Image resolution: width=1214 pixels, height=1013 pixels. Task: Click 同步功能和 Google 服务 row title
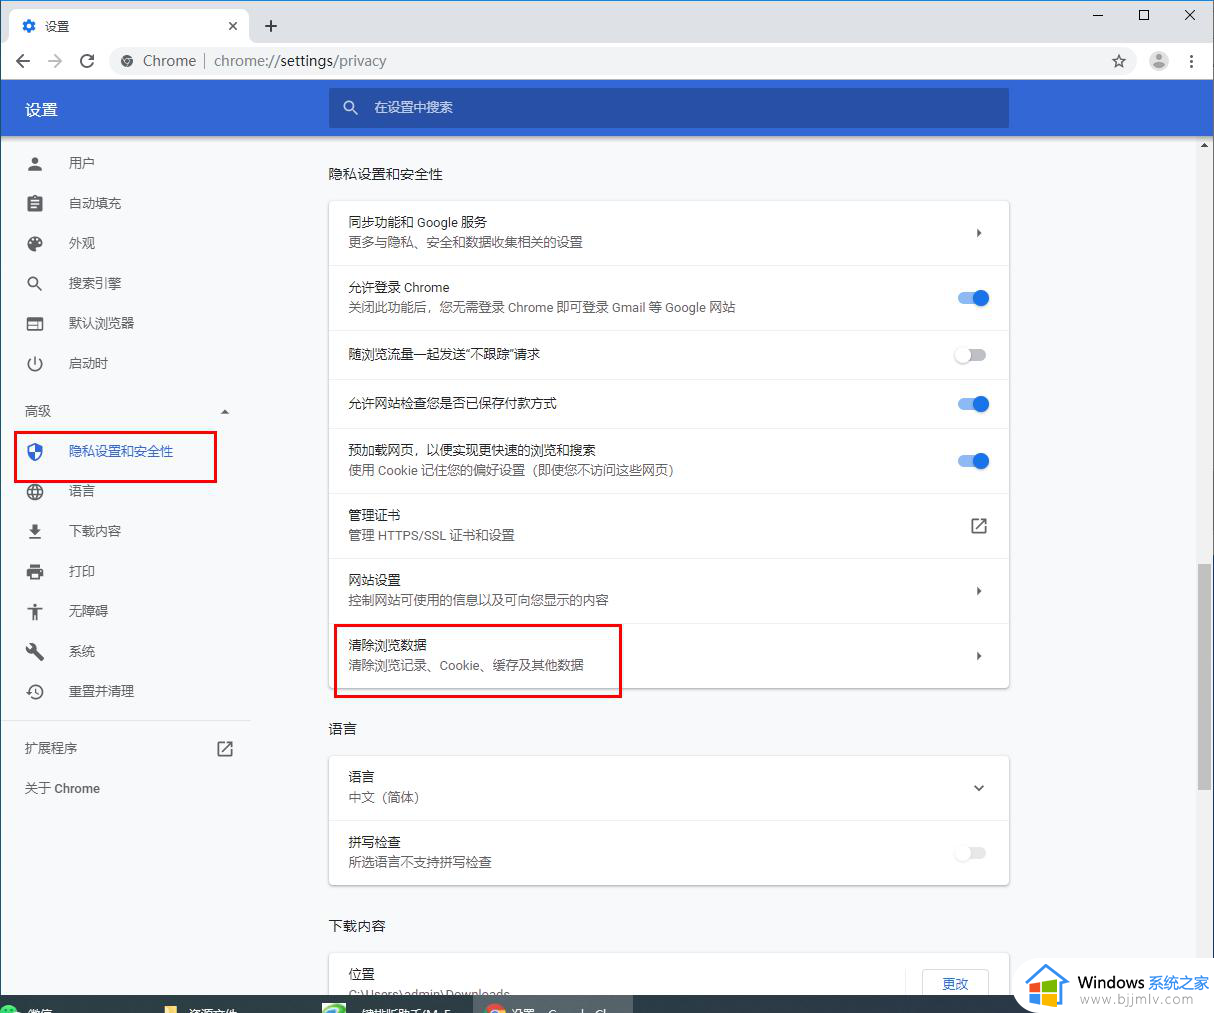418,222
